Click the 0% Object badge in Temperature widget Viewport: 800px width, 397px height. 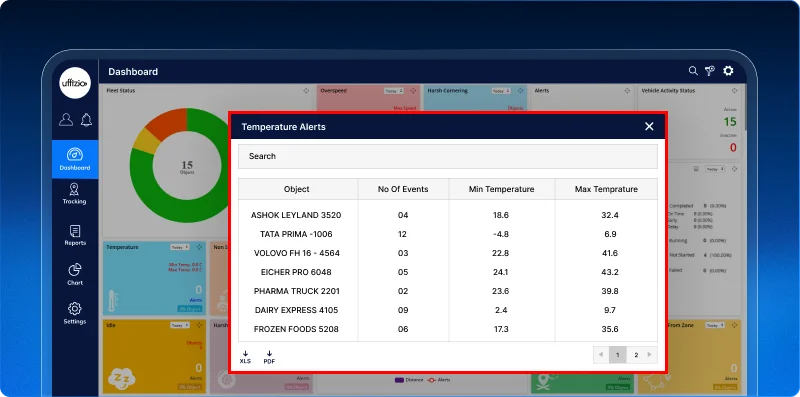point(190,309)
